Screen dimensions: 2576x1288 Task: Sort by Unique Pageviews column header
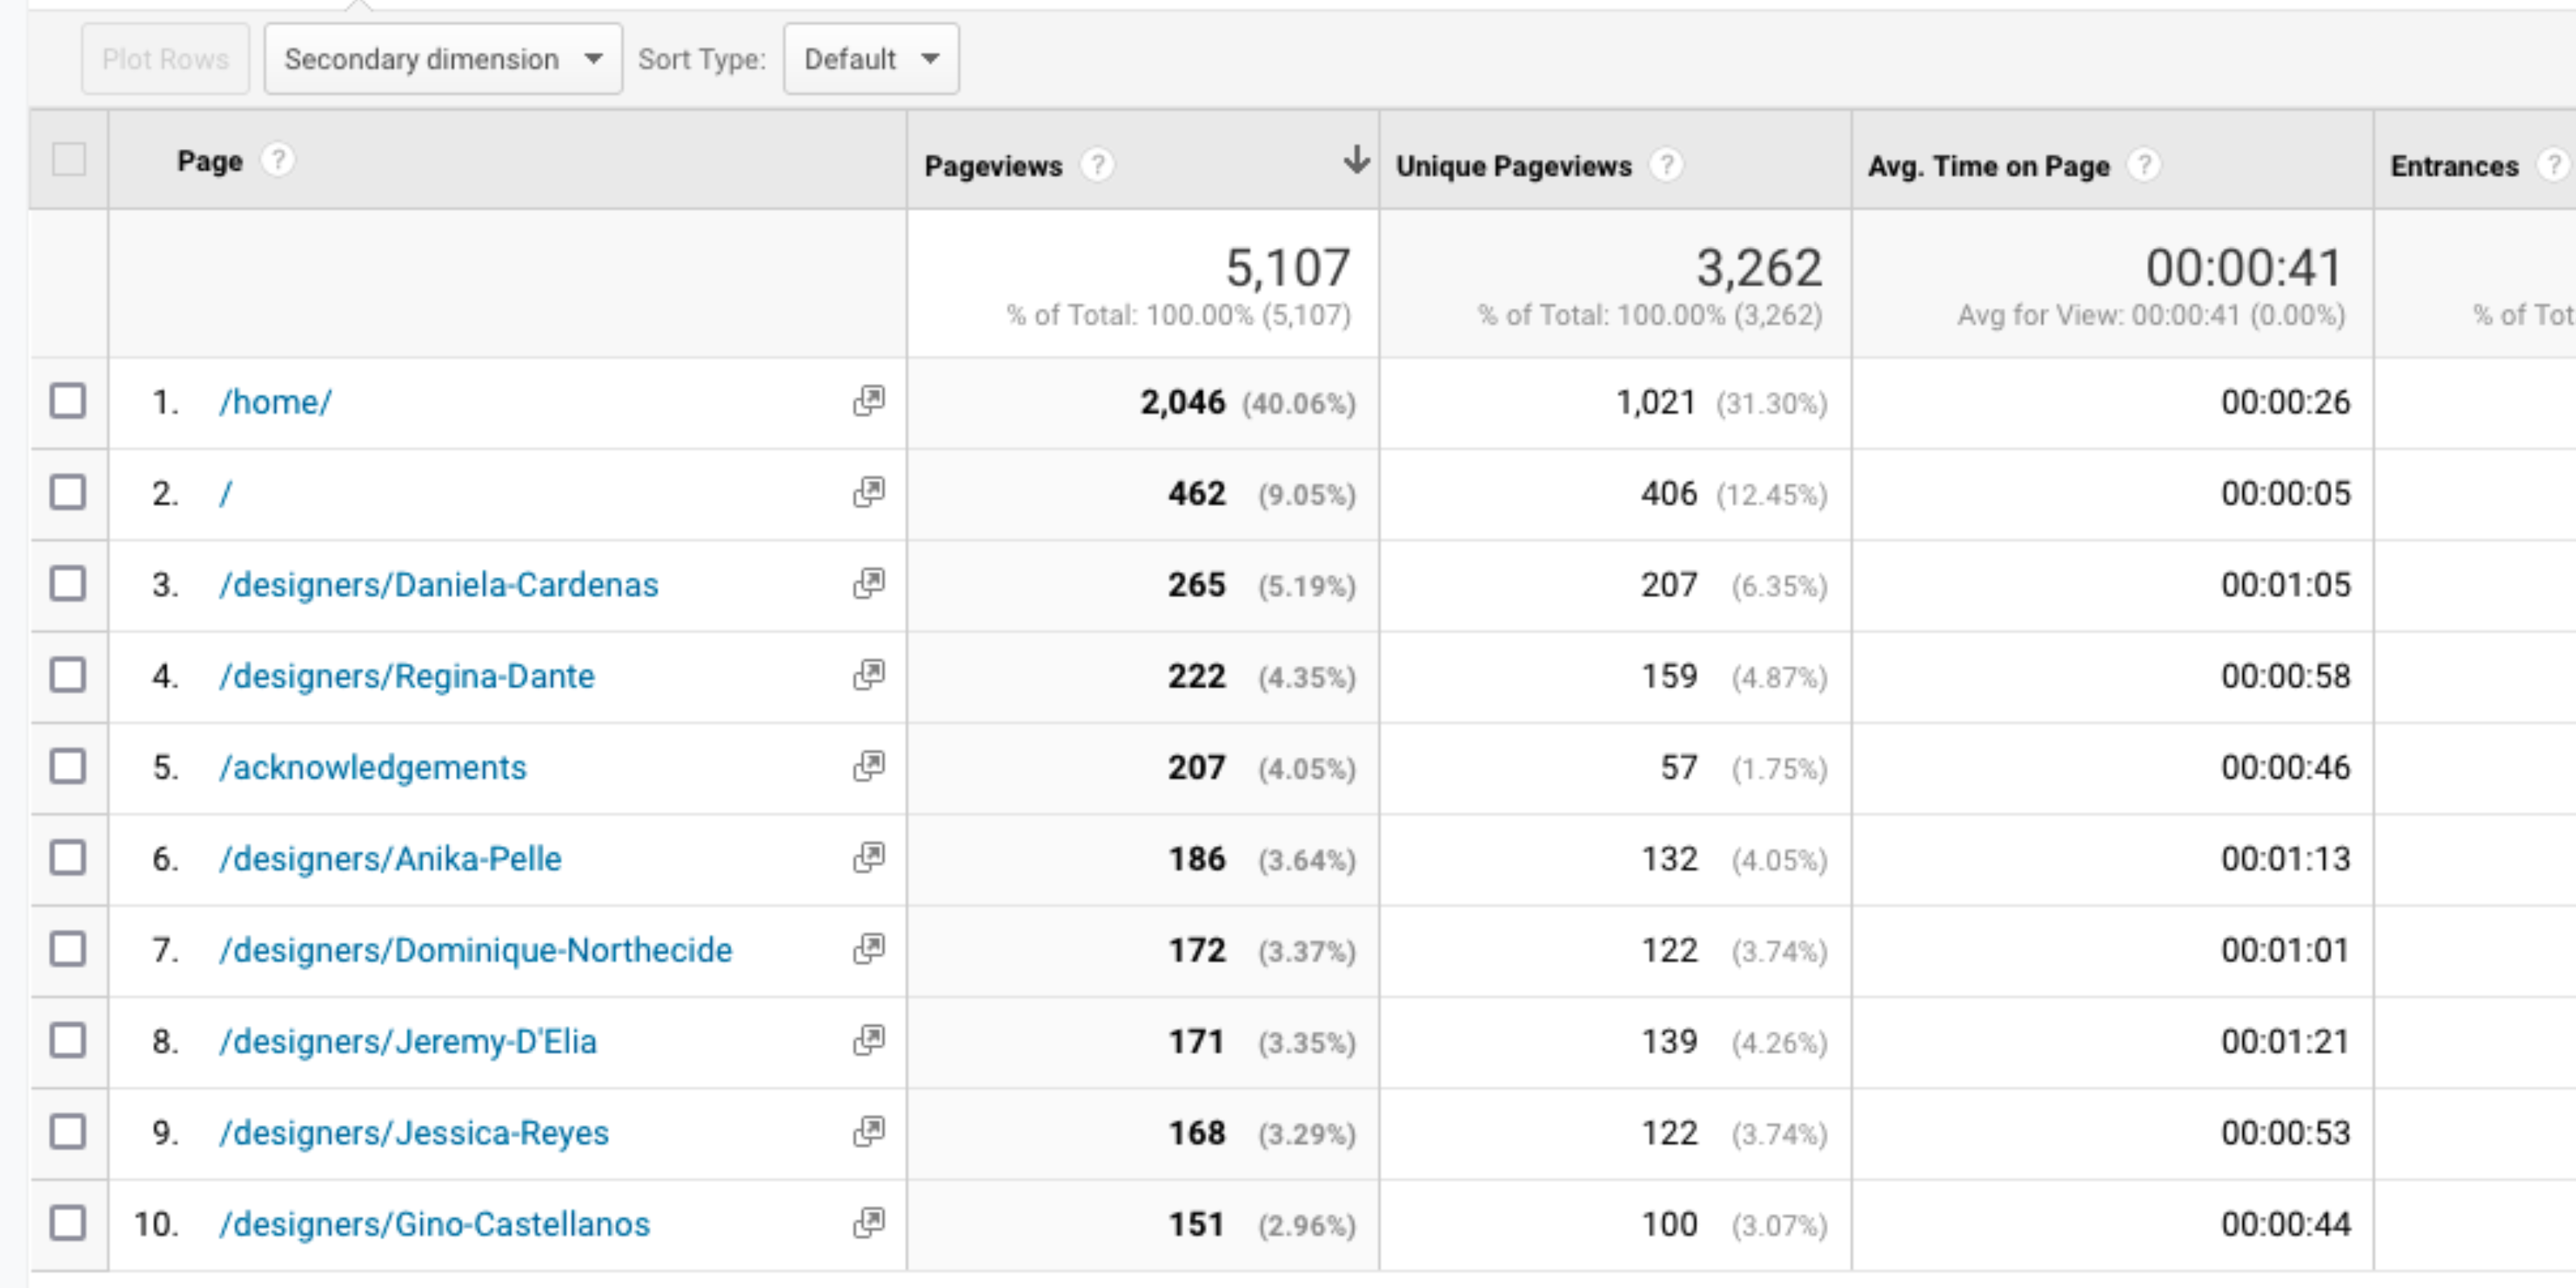click(1513, 166)
